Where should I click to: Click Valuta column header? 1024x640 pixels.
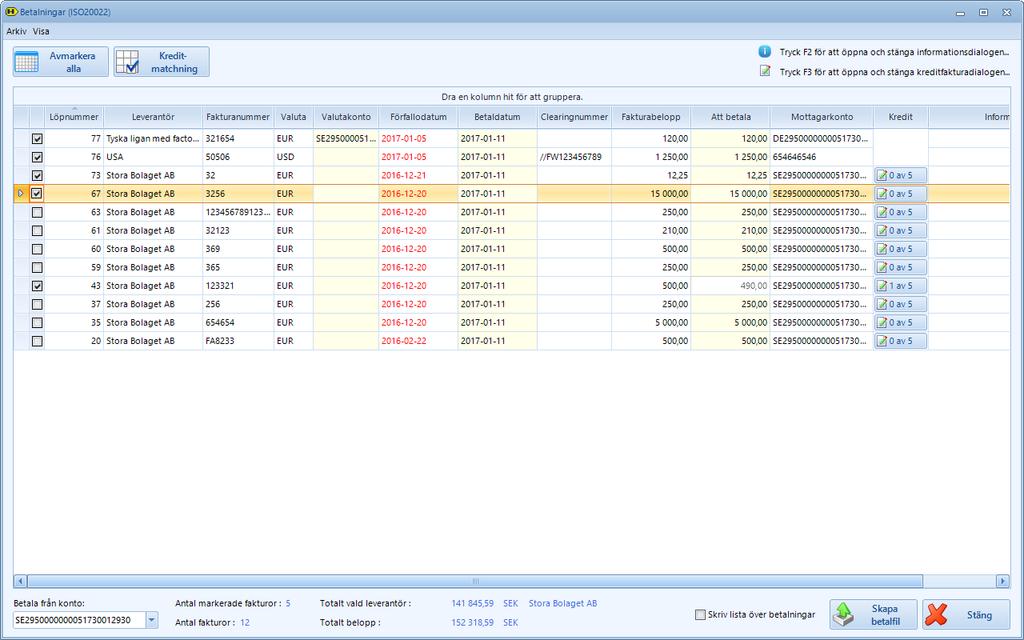point(293,117)
